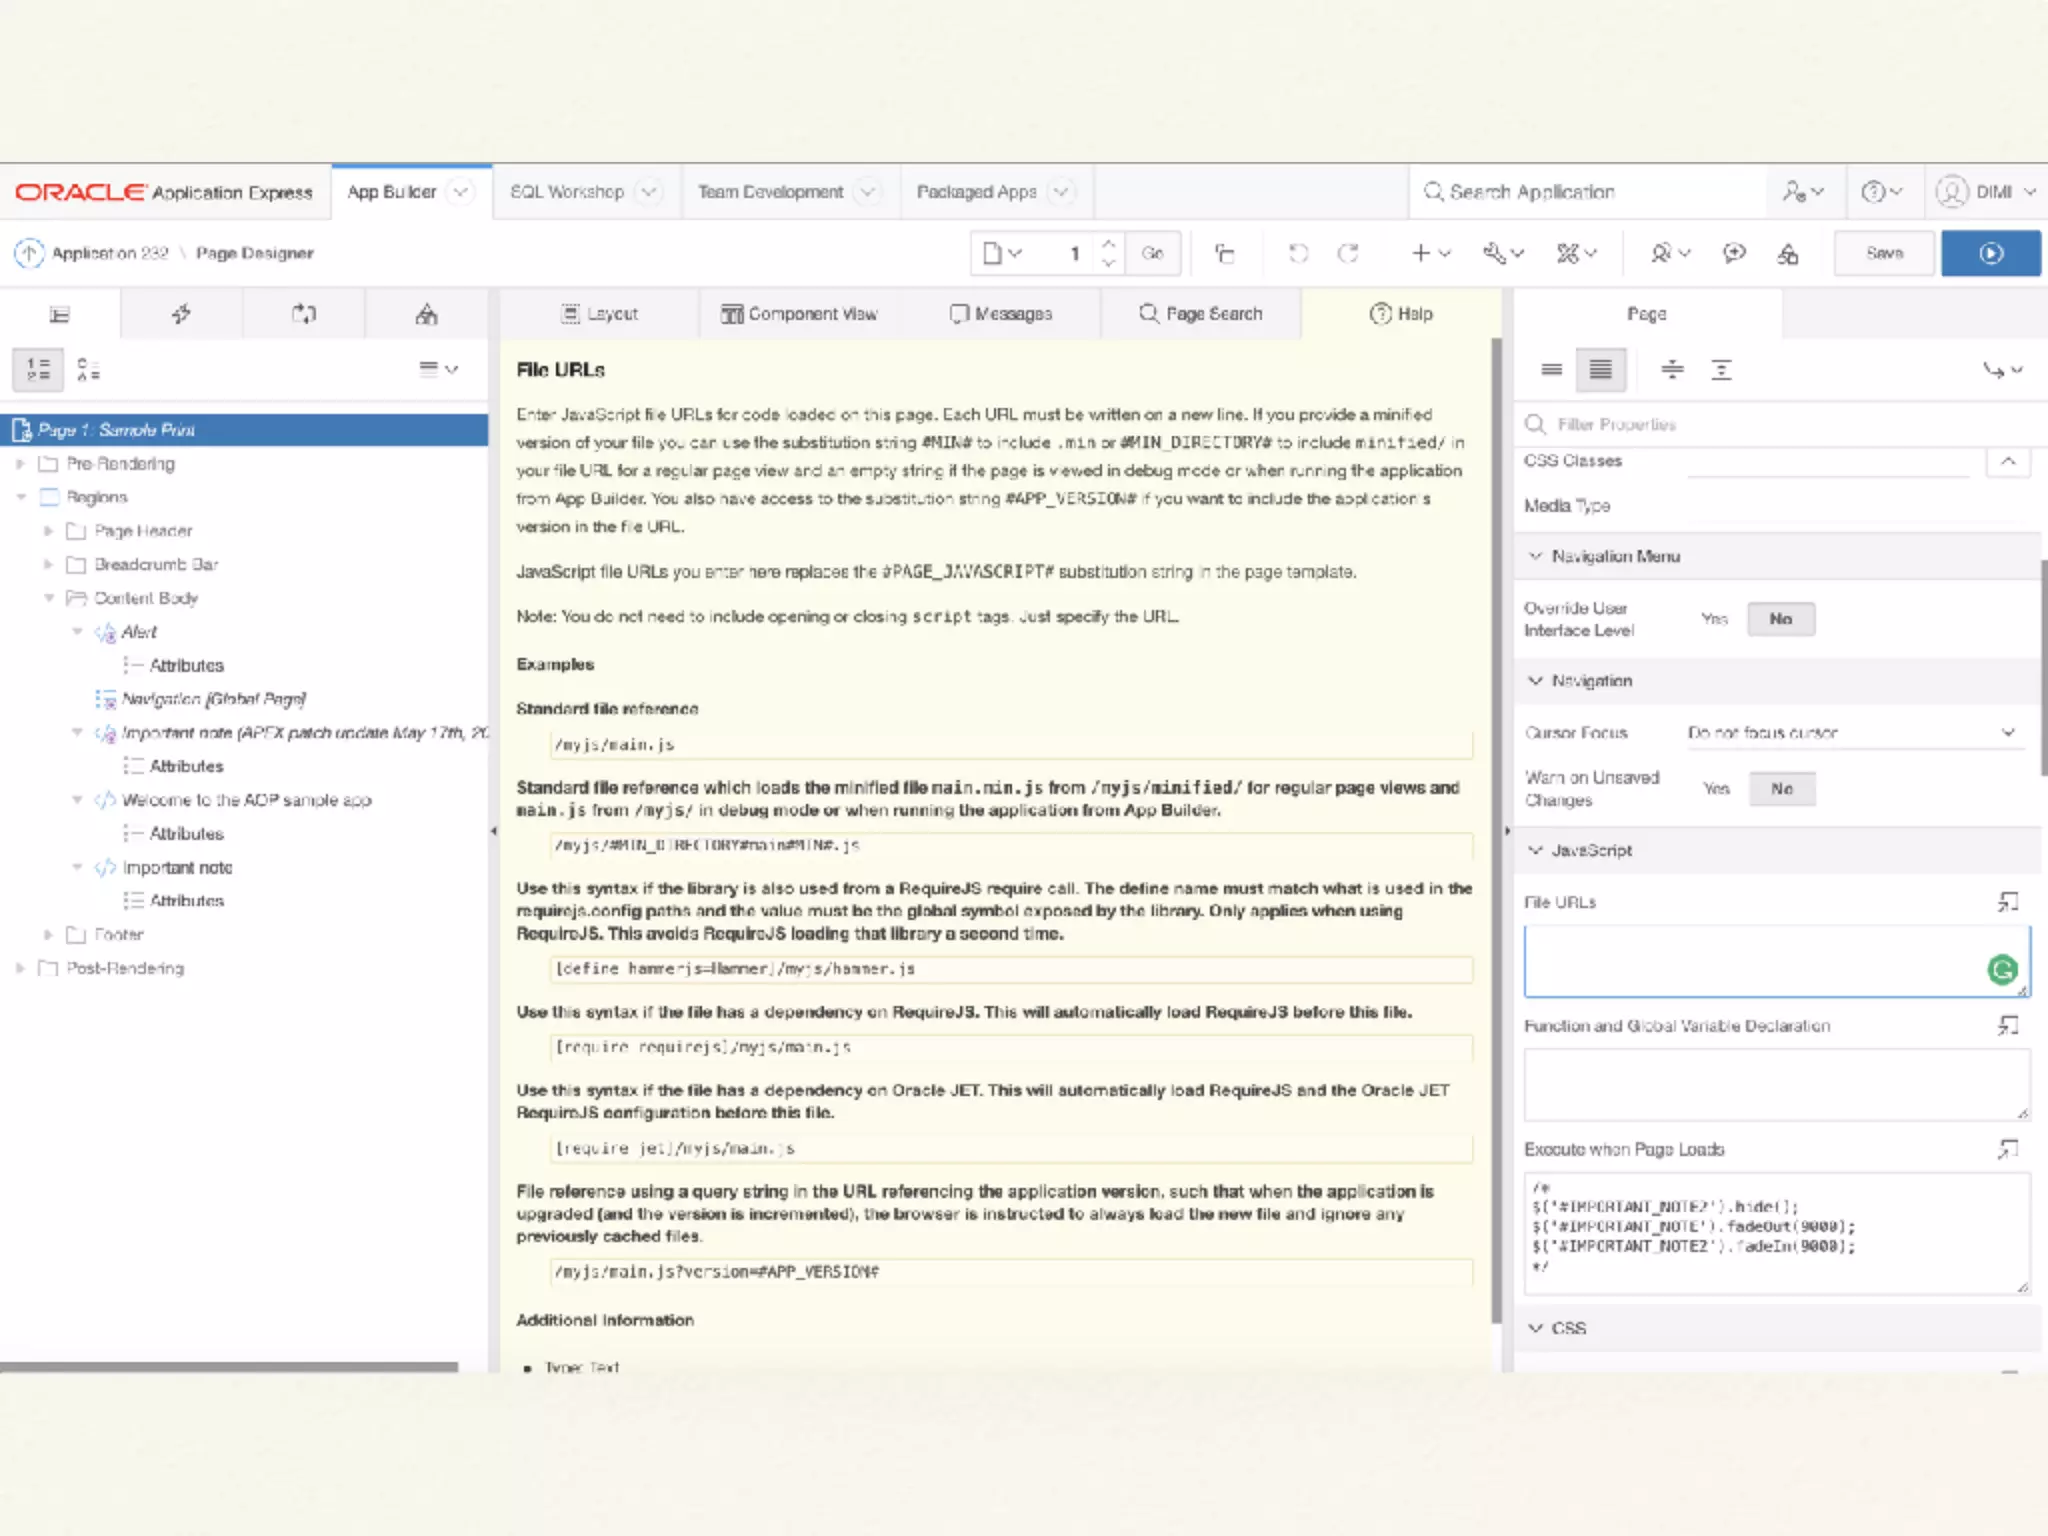Set Override User Interface Level to Yes

tap(1714, 619)
